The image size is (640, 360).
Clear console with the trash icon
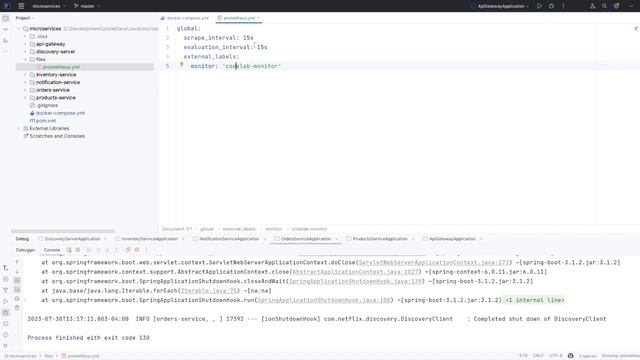[x=17, y=308]
